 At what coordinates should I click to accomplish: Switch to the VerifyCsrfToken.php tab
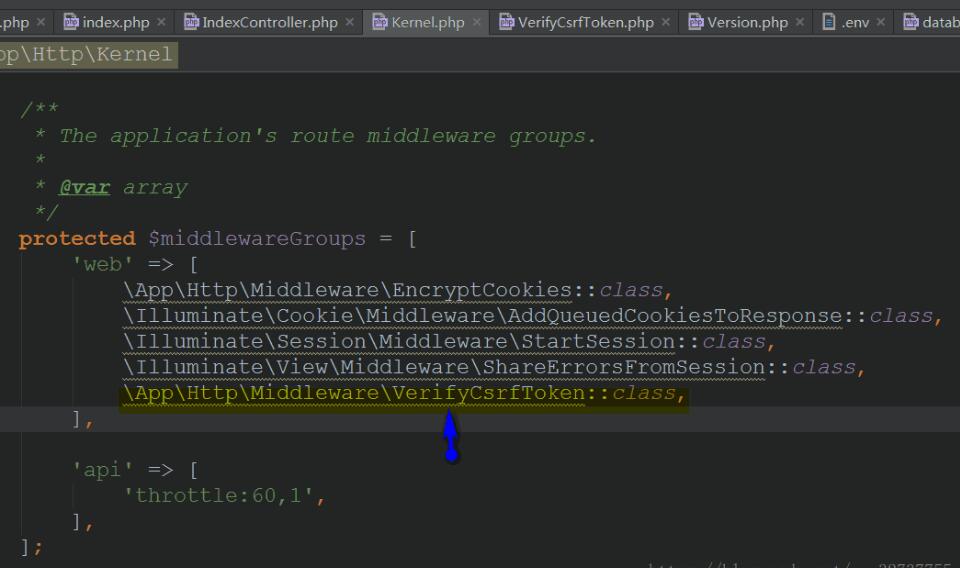point(586,23)
